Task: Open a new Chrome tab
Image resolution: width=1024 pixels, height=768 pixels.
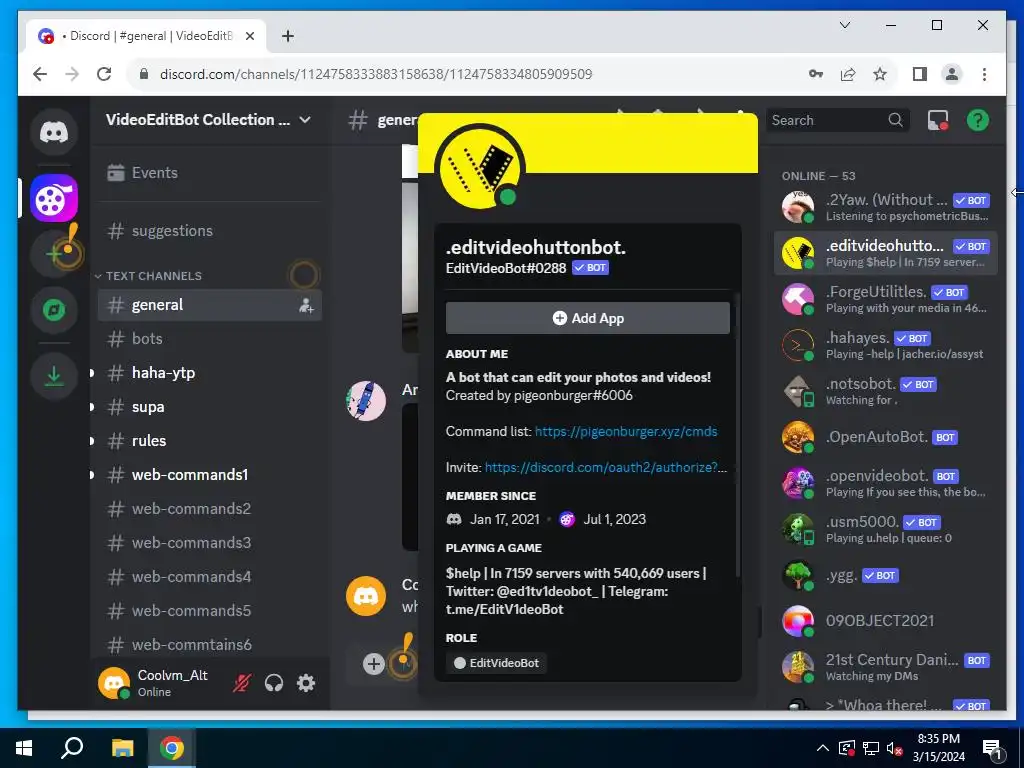Action: (288, 36)
